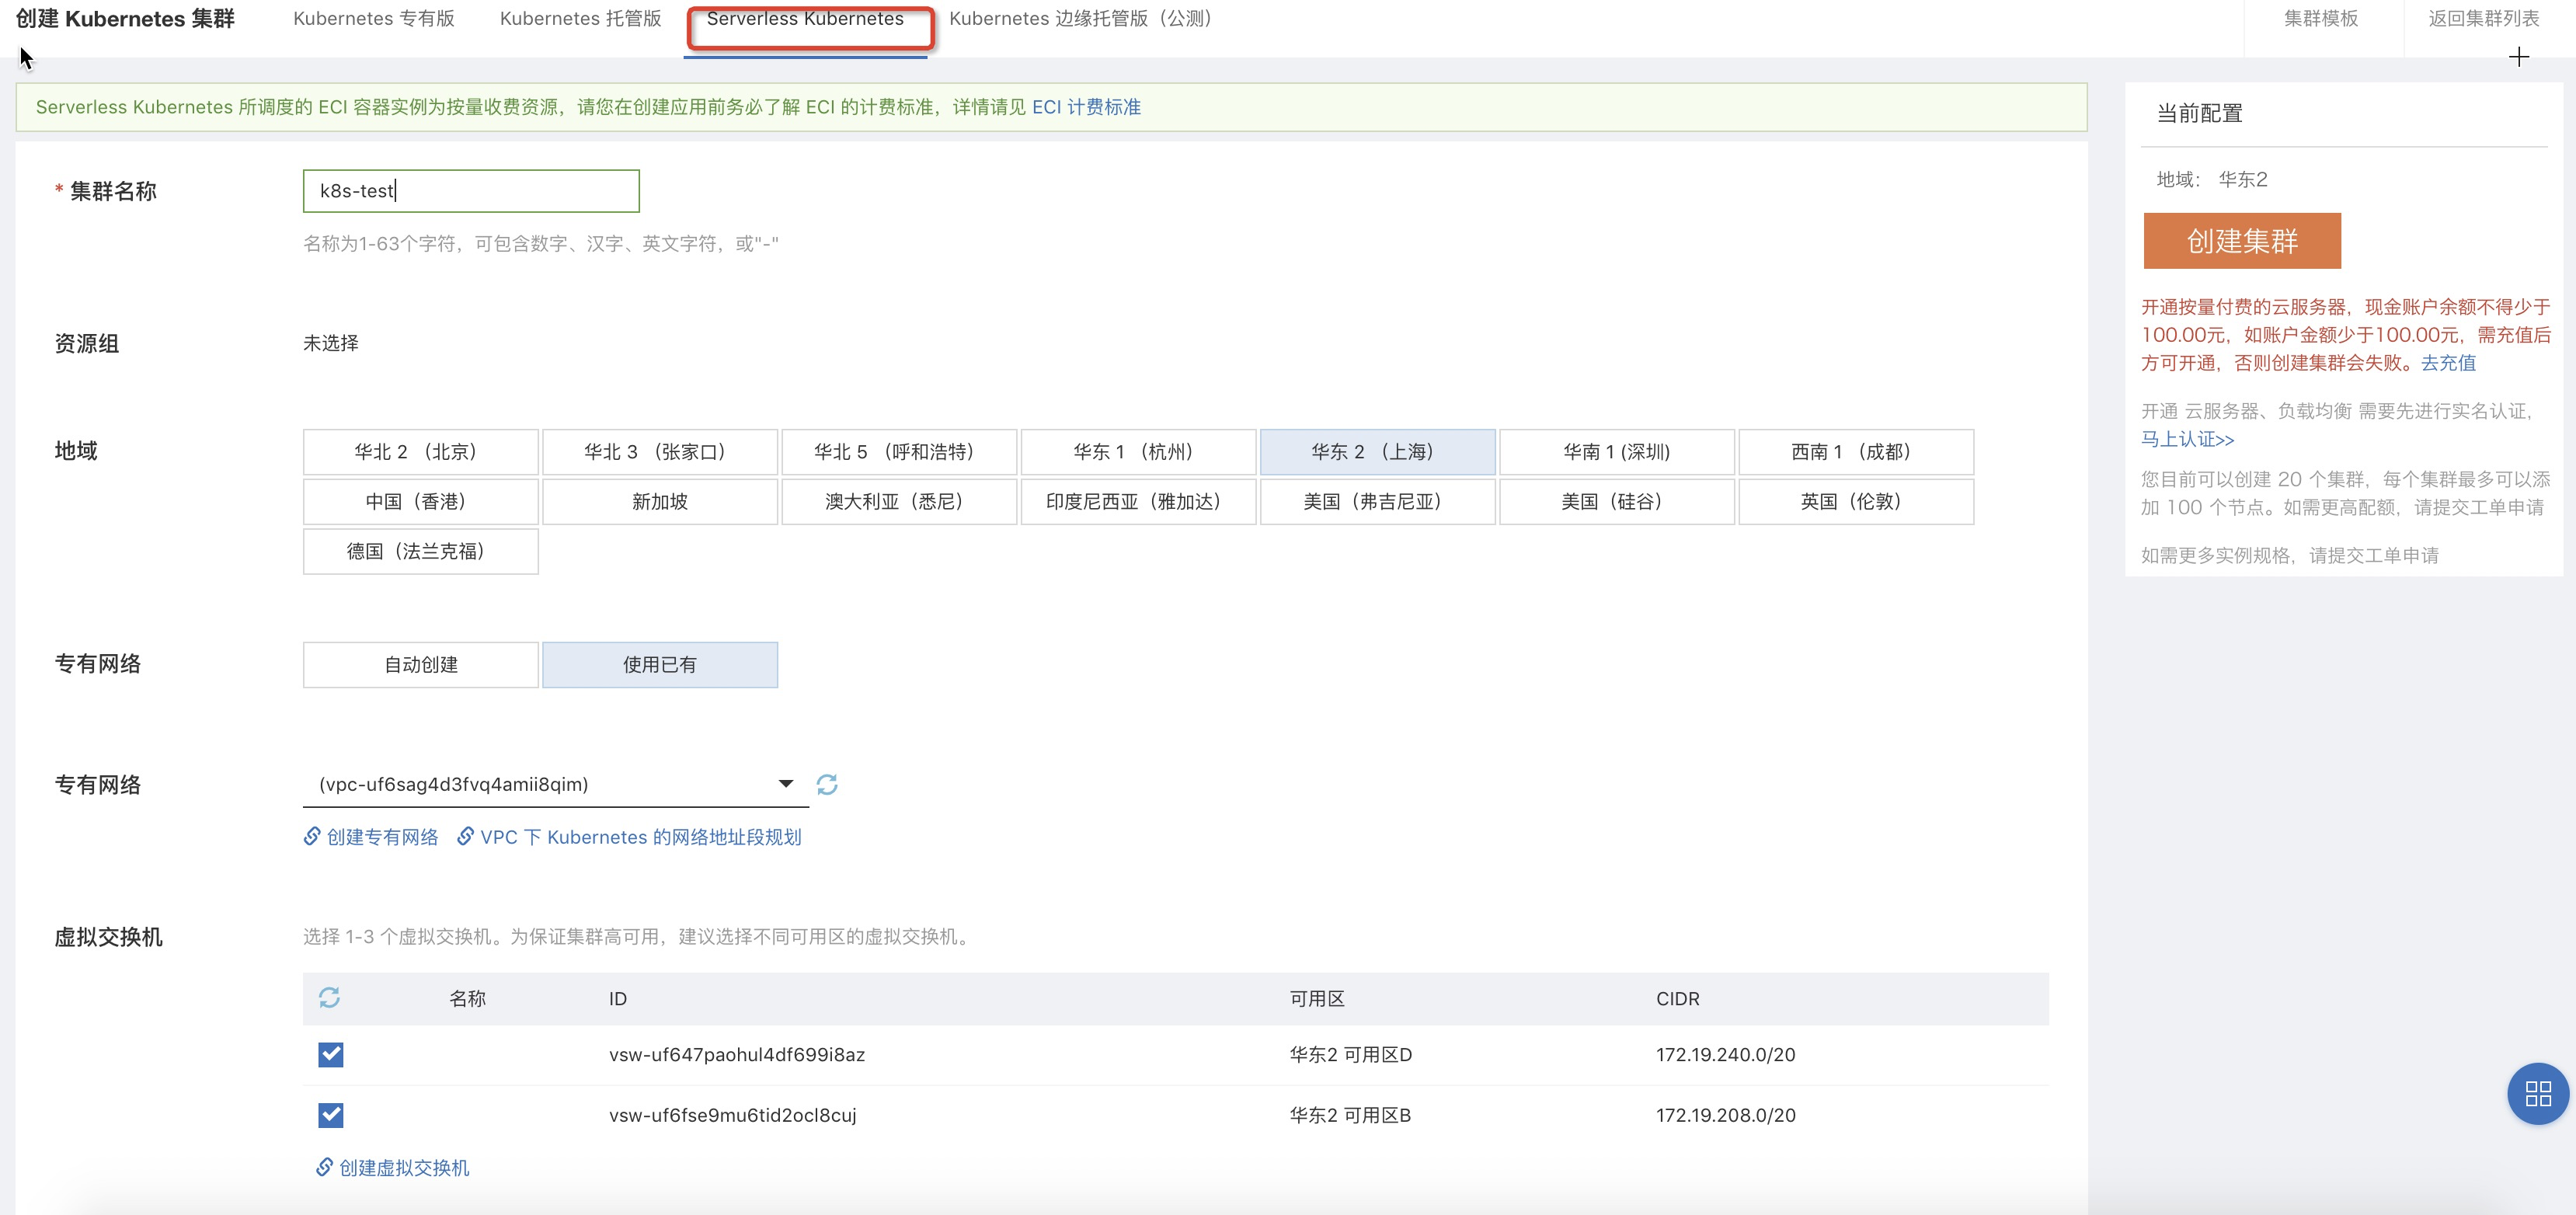Image resolution: width=2576 pixels, height=1215 pixels.
Task: Choose region 华北 3 (张家口)
Action: (660, 452)
